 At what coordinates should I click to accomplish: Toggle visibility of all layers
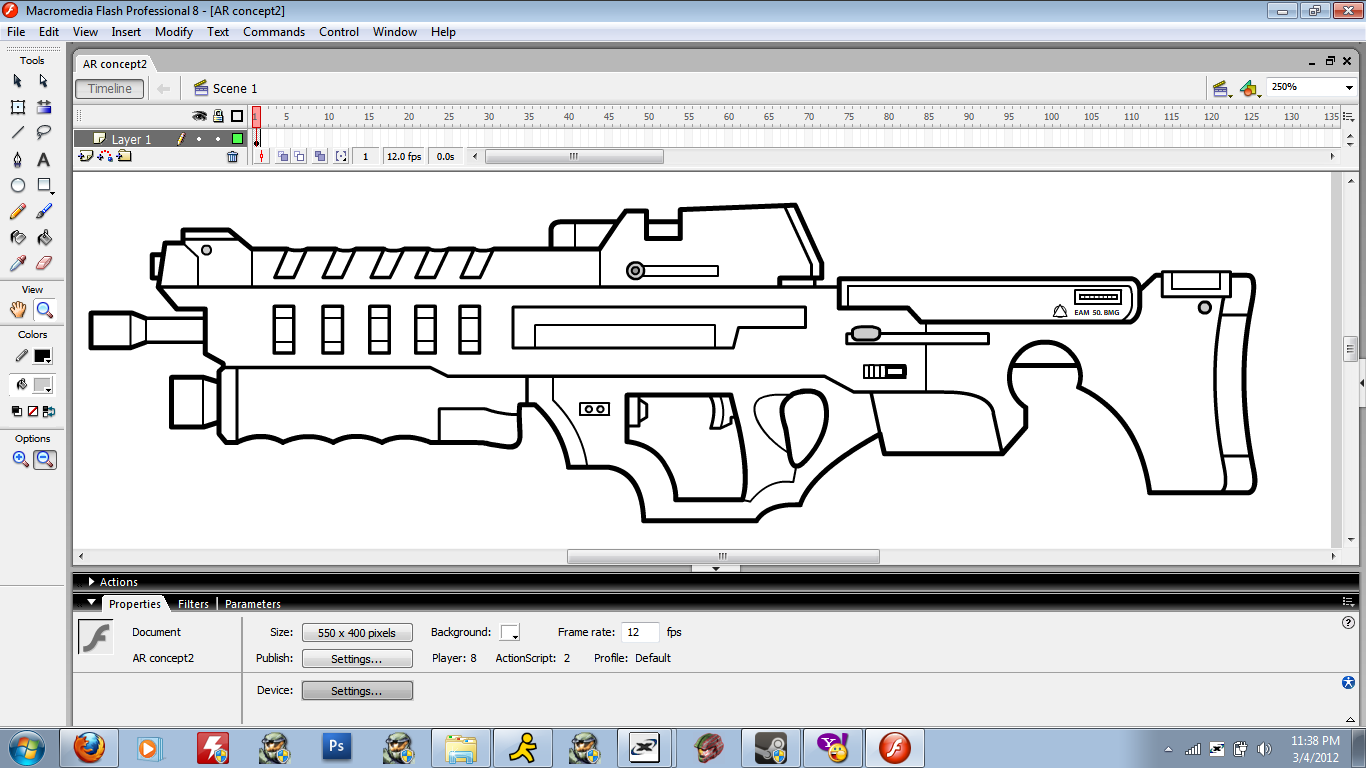[x=199, y=116]
